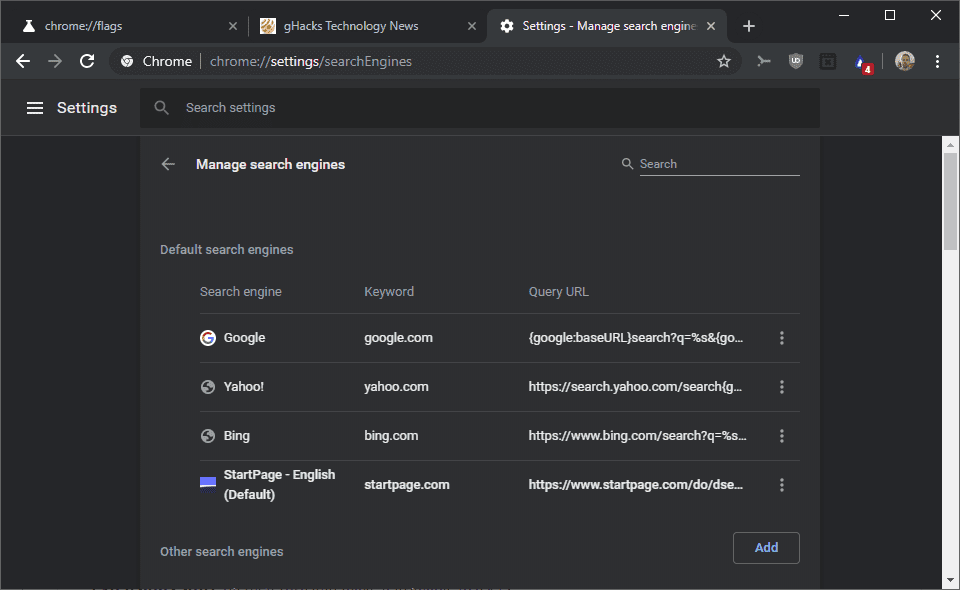Click the Yahoo! engine name
960x590 pixels.
coord(244,387)
